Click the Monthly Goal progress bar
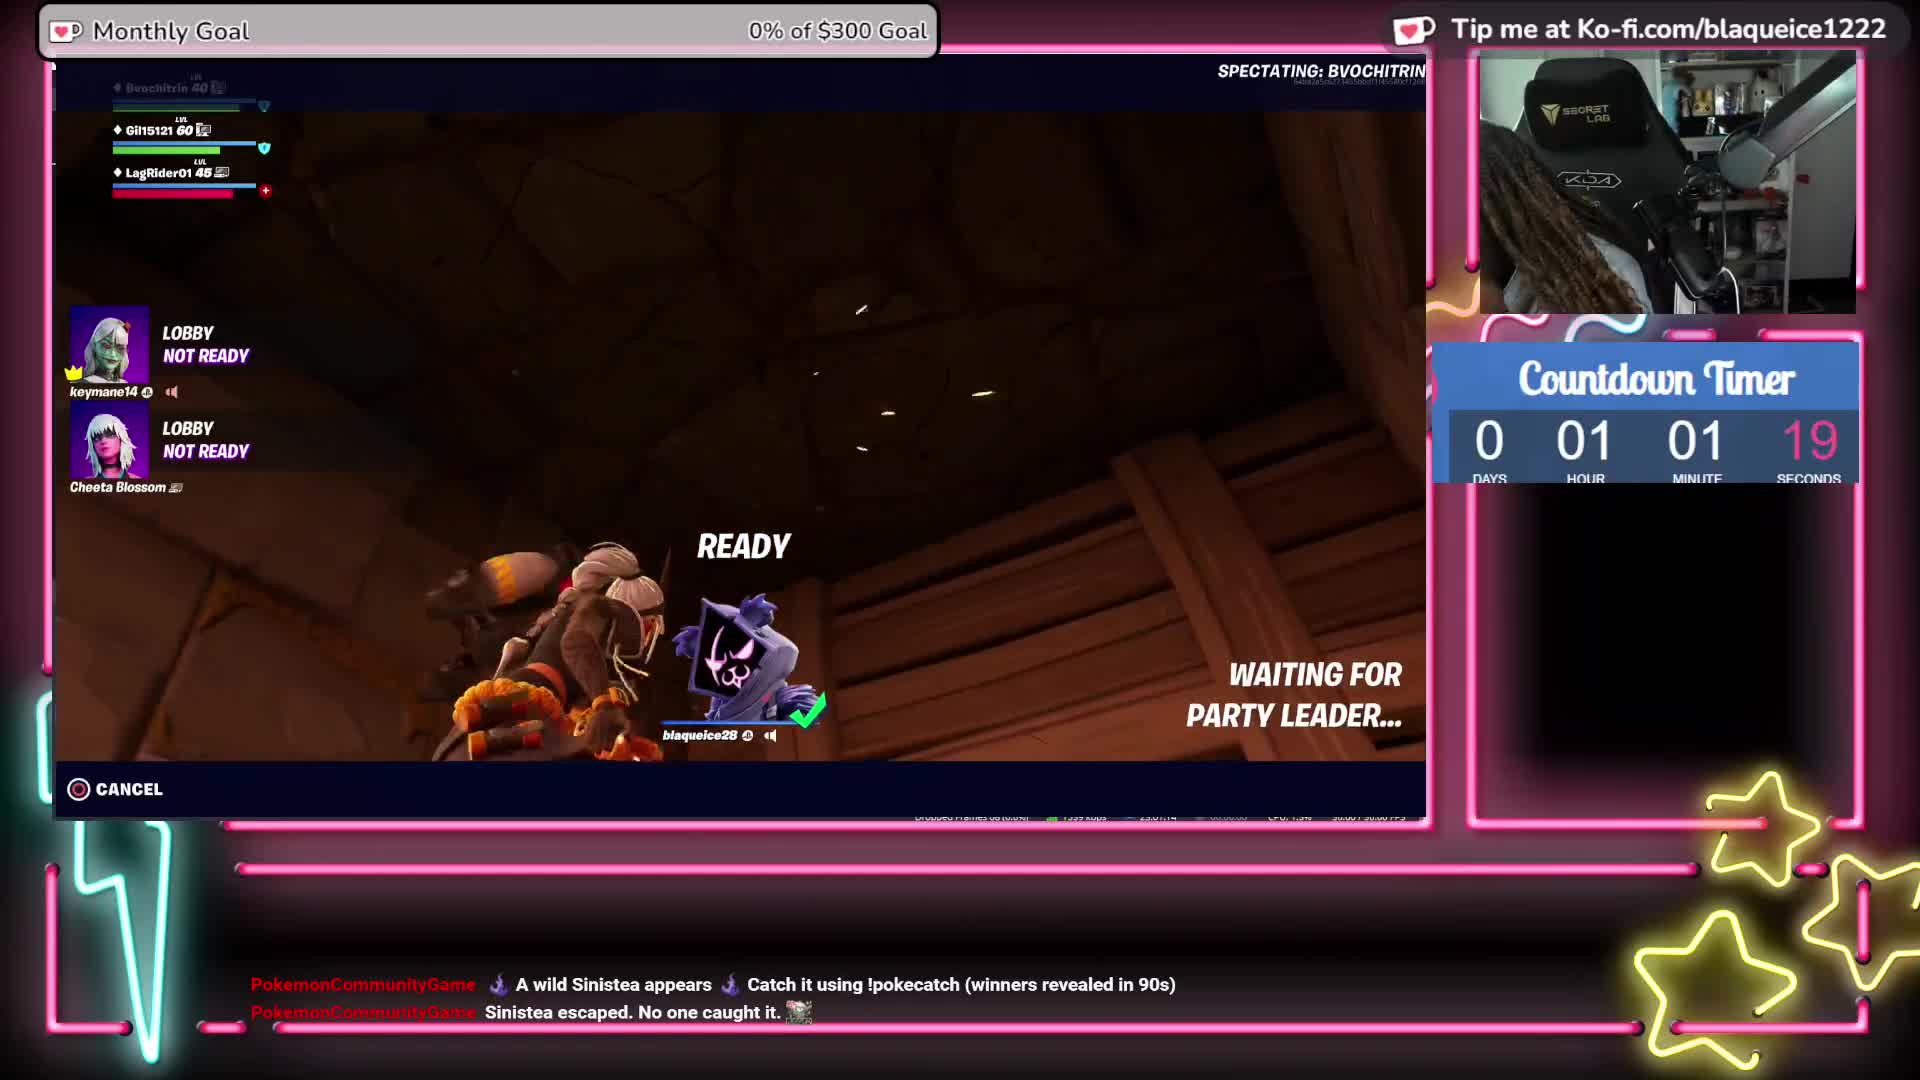Screen dimensions: 1920x1080 pos(488,31)
